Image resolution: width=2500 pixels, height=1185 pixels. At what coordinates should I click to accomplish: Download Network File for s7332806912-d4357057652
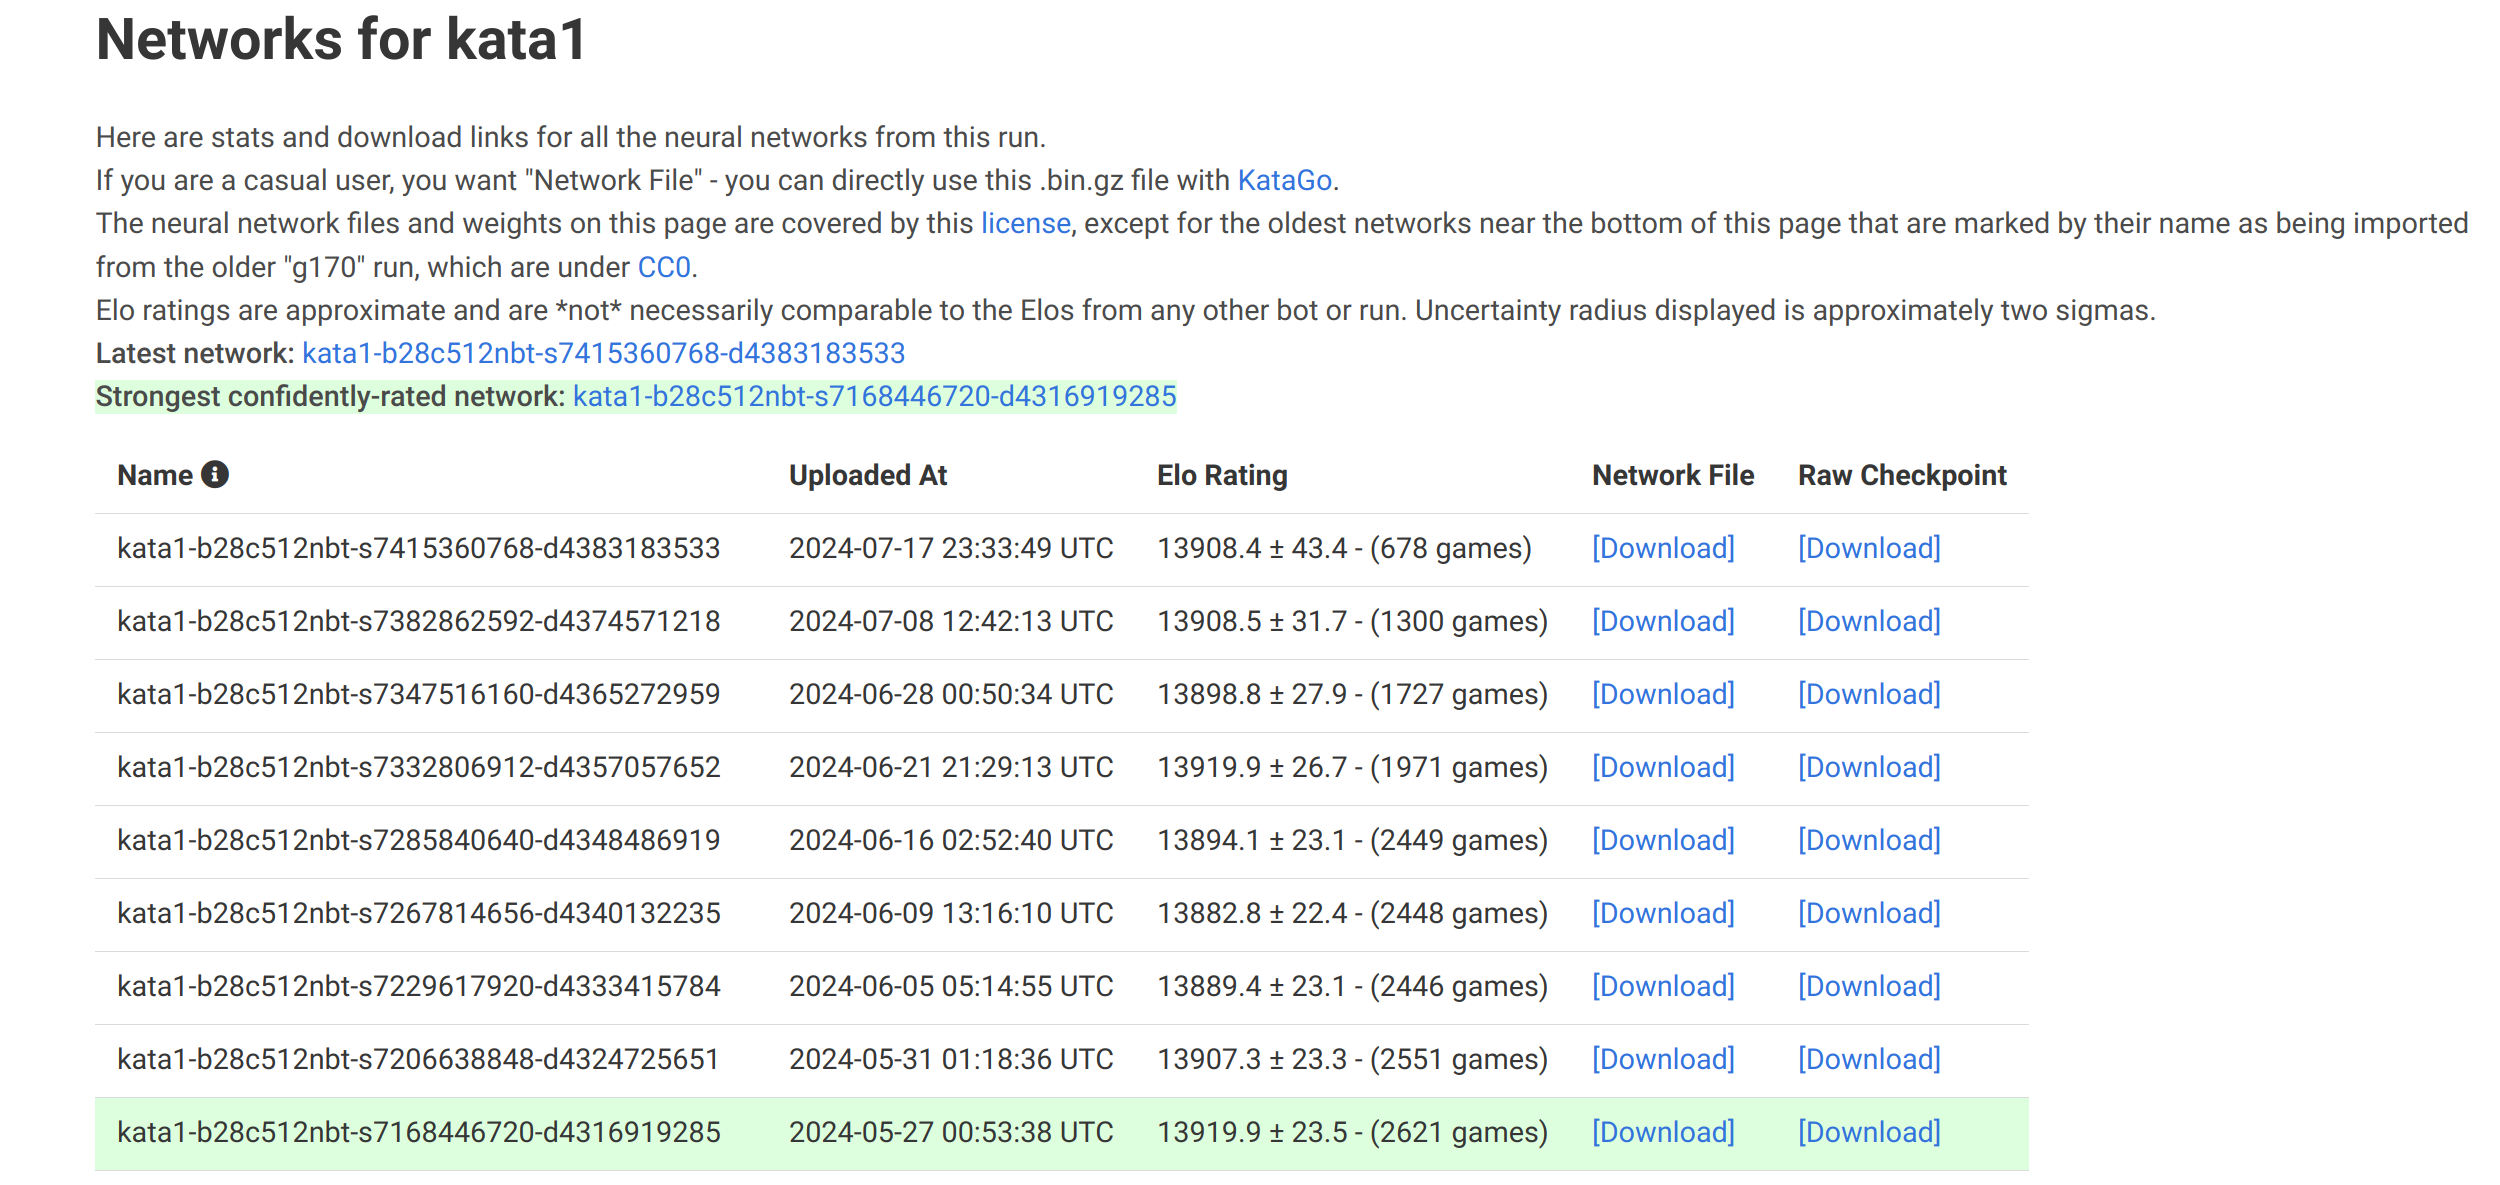tap(1663, 767)
